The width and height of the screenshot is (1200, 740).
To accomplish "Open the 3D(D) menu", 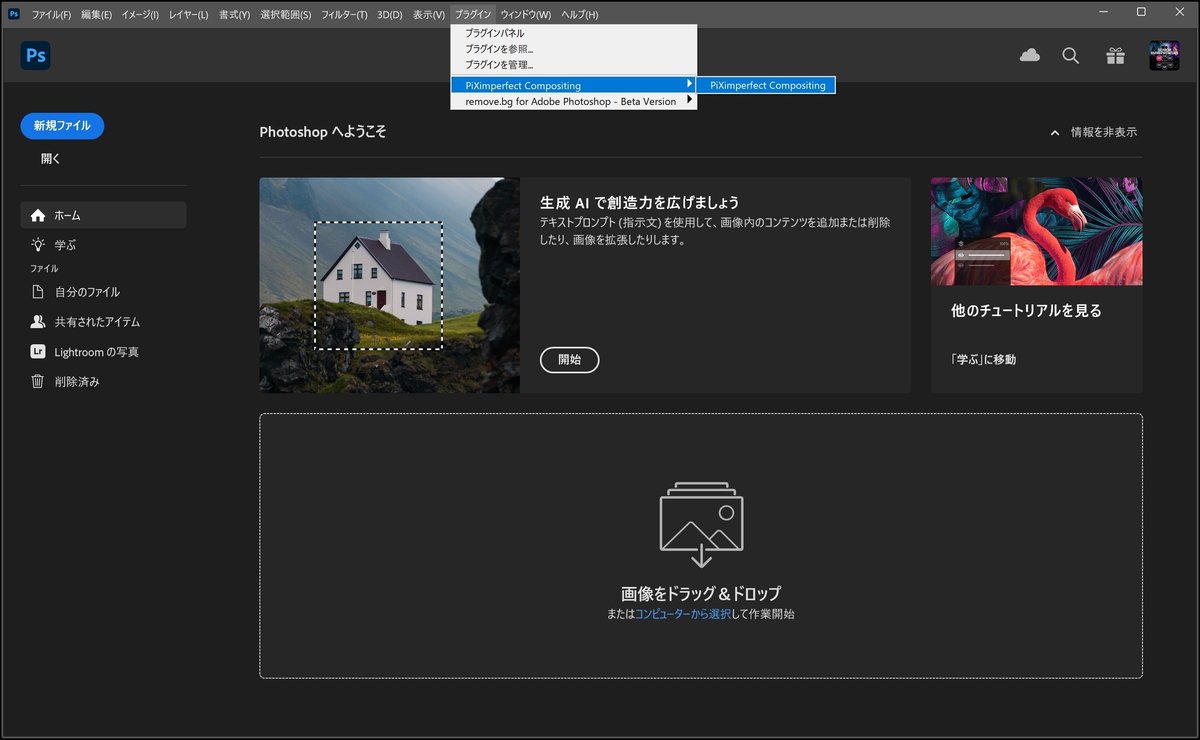I will pos(390,14).
